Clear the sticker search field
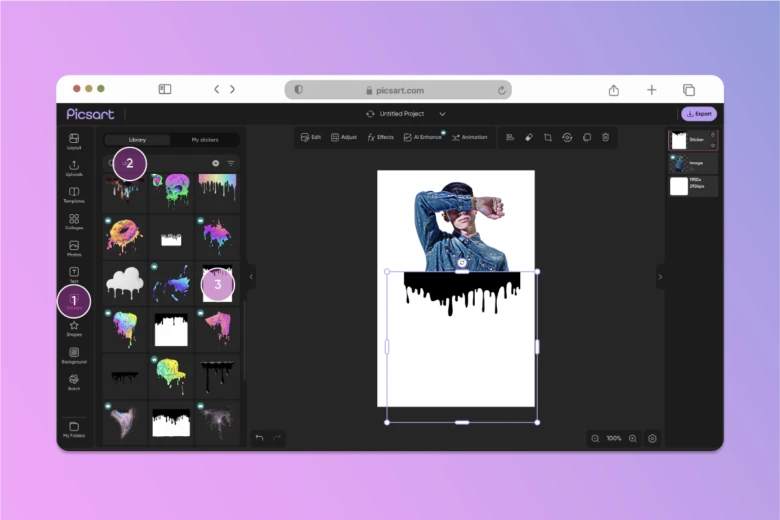The image size is (780, 520). click(215, 163)
